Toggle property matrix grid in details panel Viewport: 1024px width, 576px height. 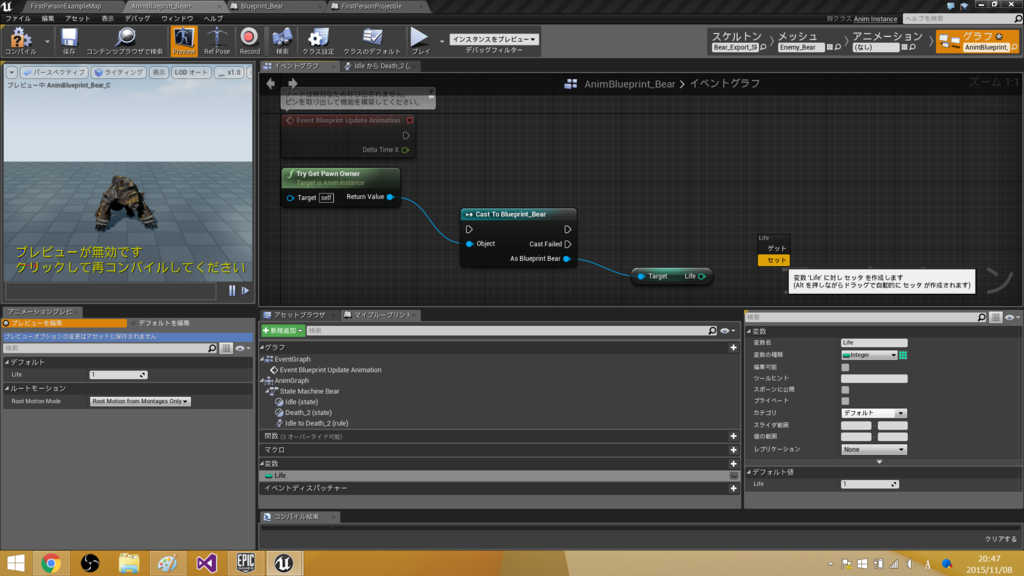tap(995, 317)
